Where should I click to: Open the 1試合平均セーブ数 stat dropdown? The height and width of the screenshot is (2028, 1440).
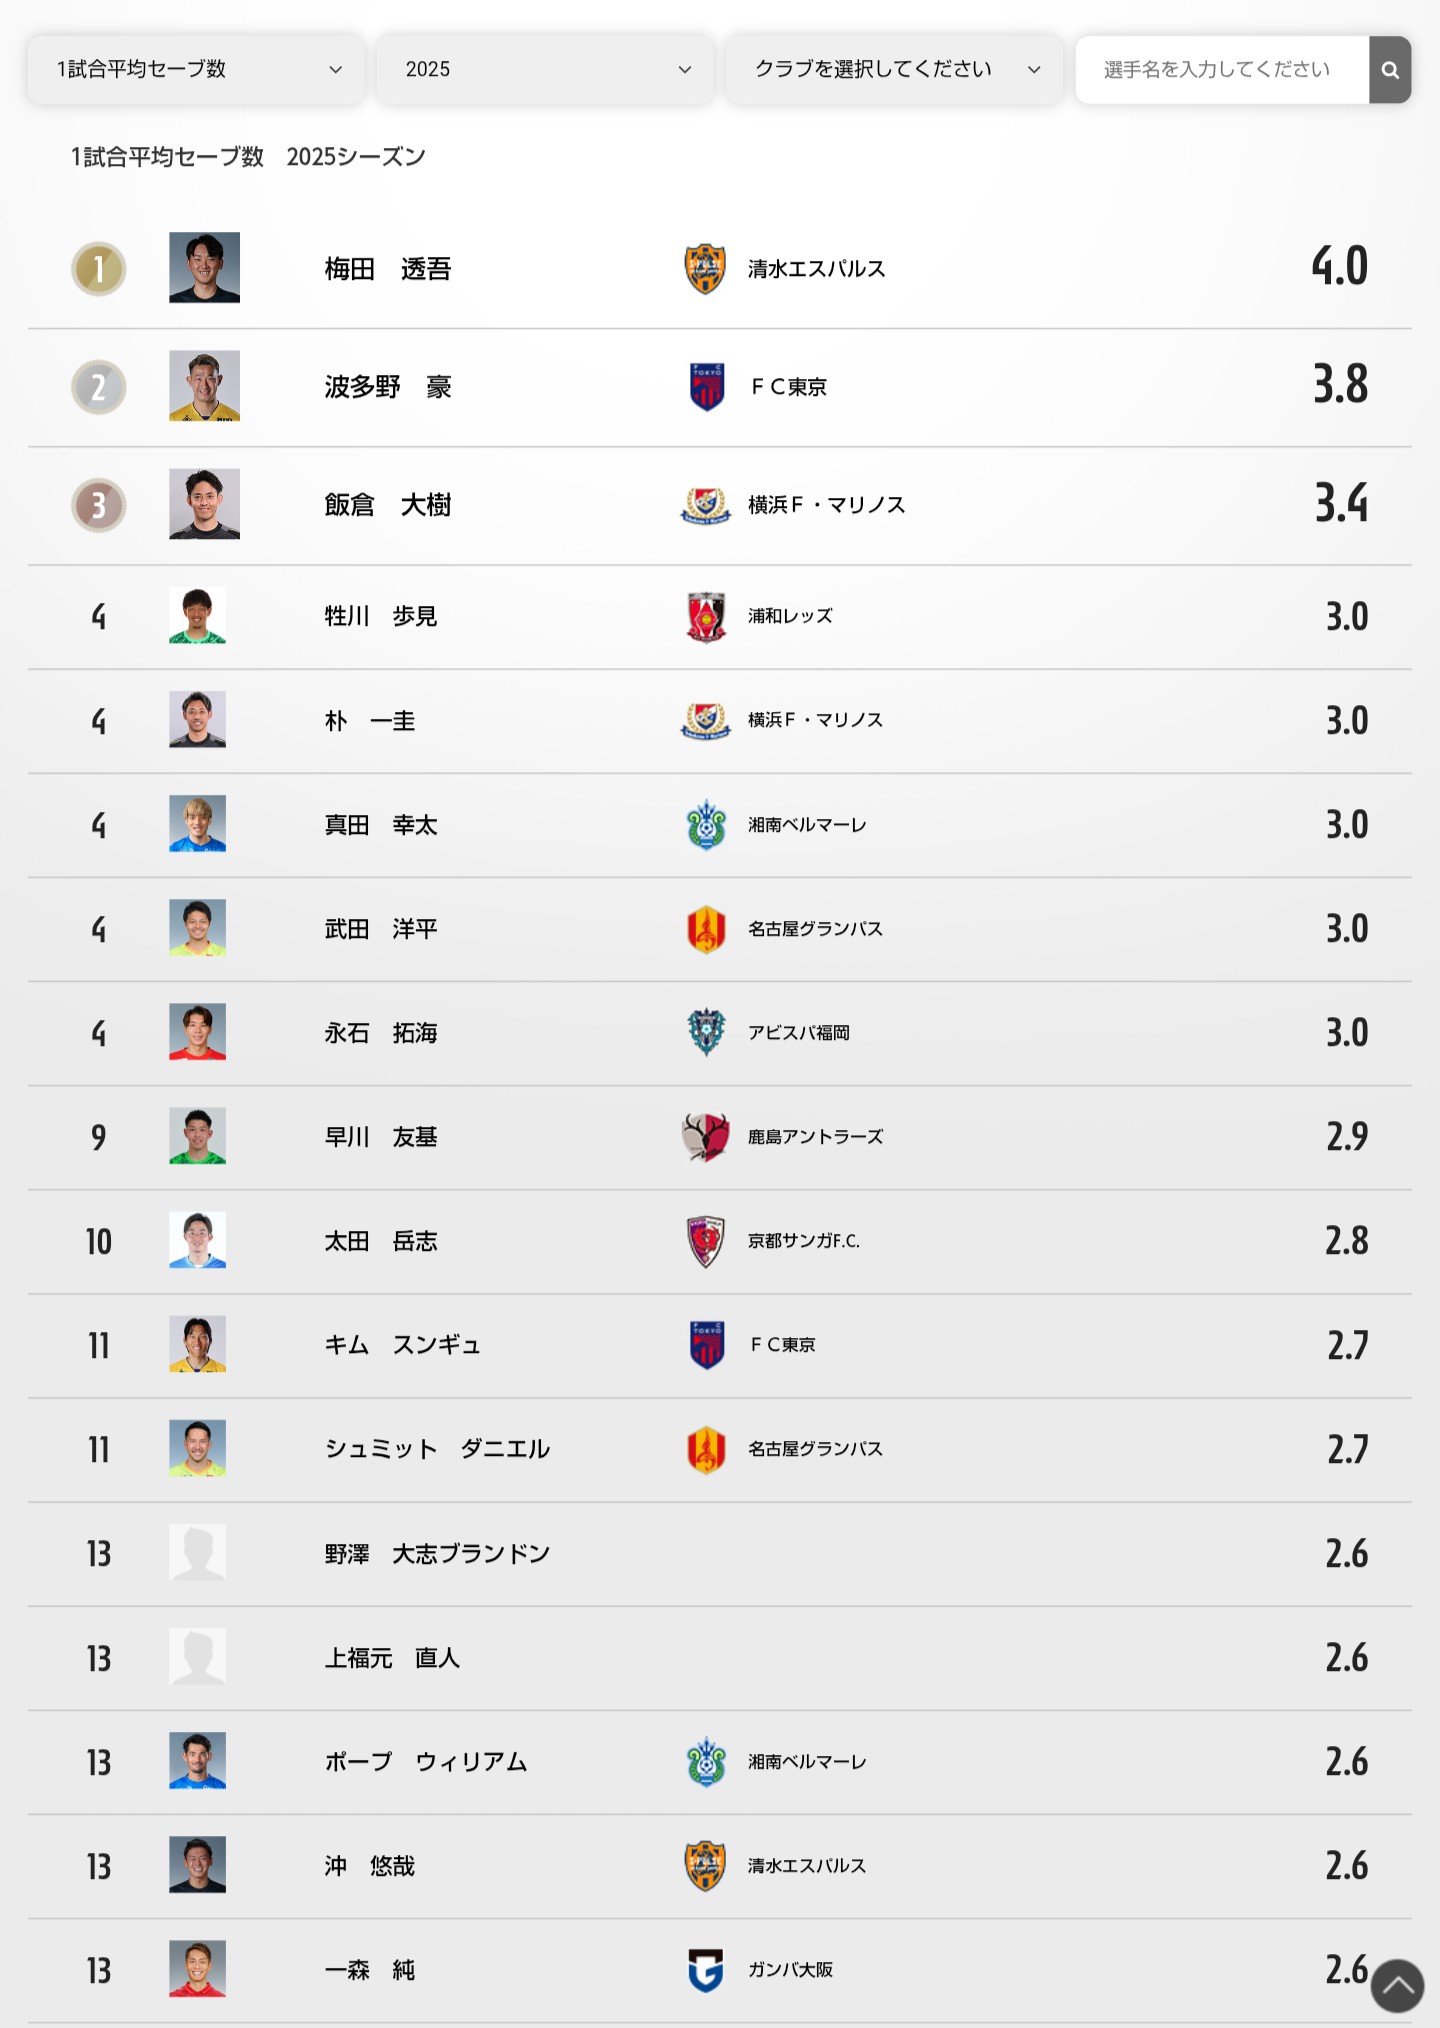click(x=196, y=70)
